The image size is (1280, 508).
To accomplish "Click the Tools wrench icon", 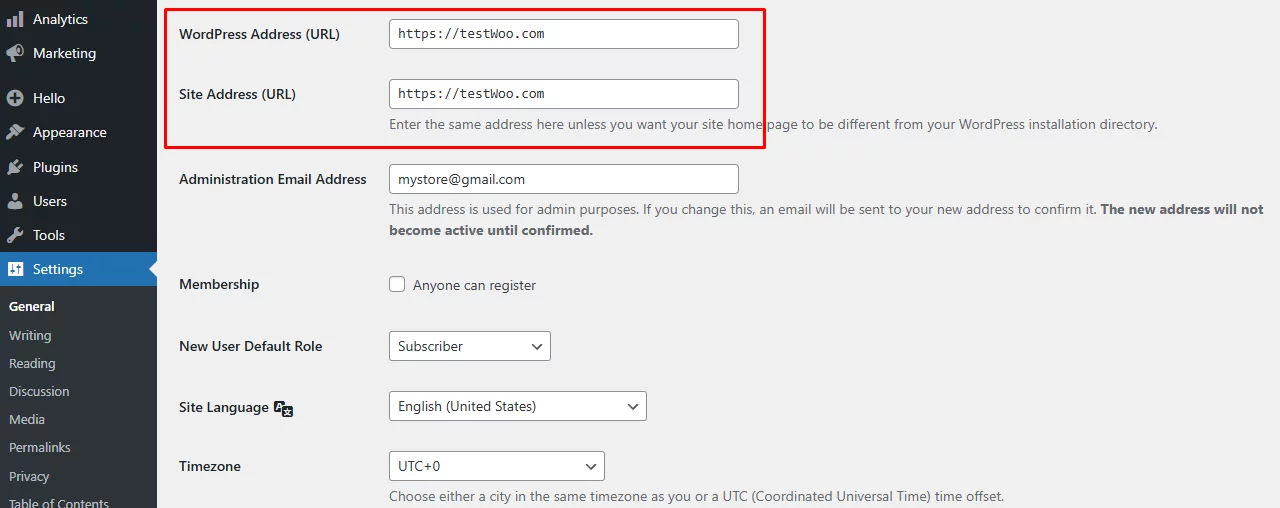I will (x=15, y=235).
